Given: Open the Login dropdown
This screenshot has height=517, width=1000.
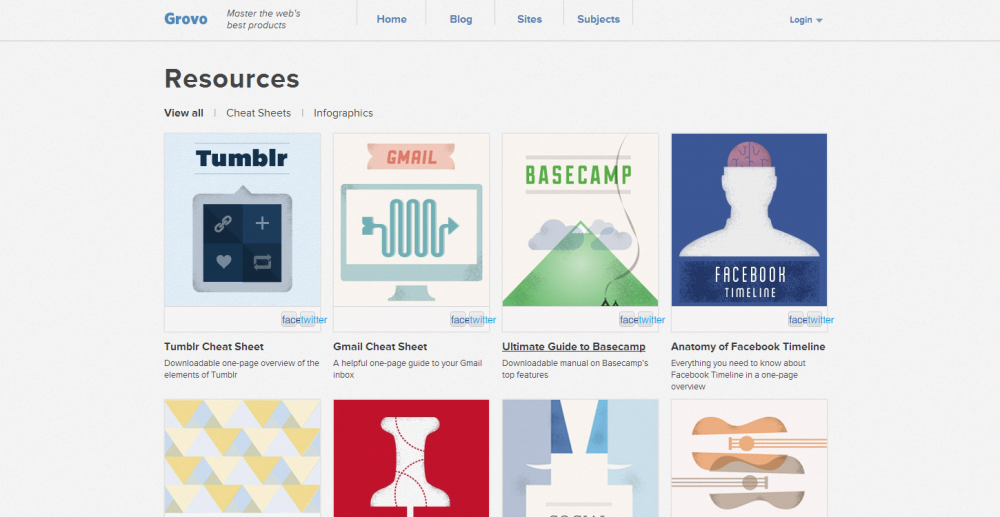Looking at the screenshot, I should [805, 20].
